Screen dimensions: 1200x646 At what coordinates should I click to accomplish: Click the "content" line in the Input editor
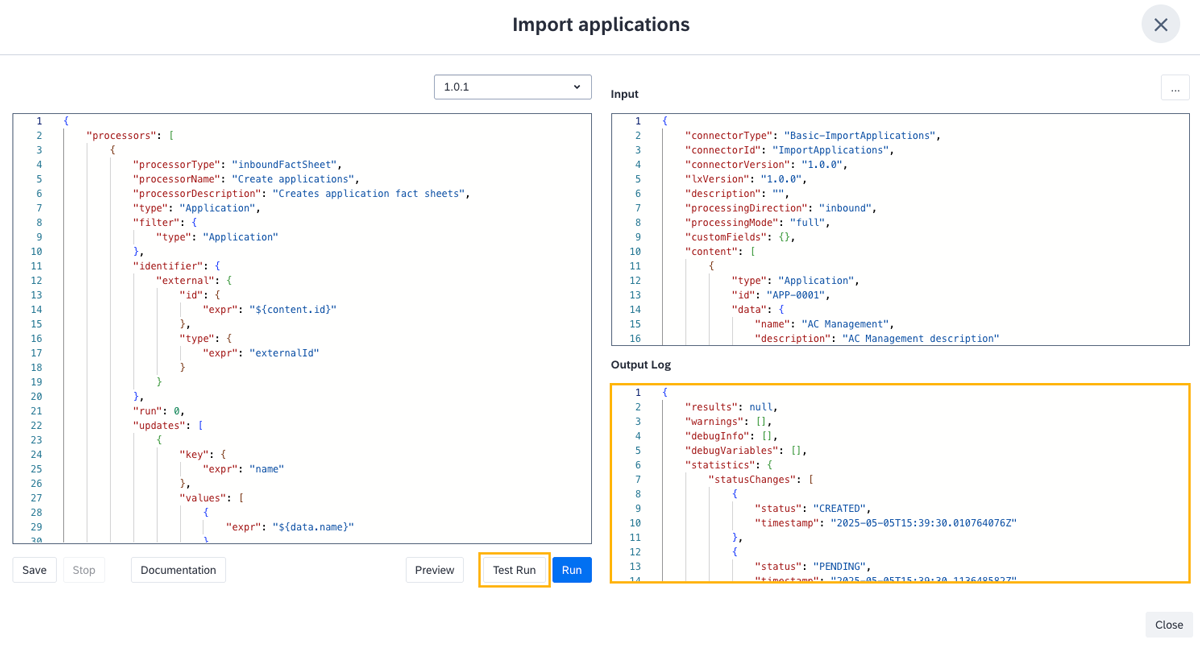[x=720, y=251]
